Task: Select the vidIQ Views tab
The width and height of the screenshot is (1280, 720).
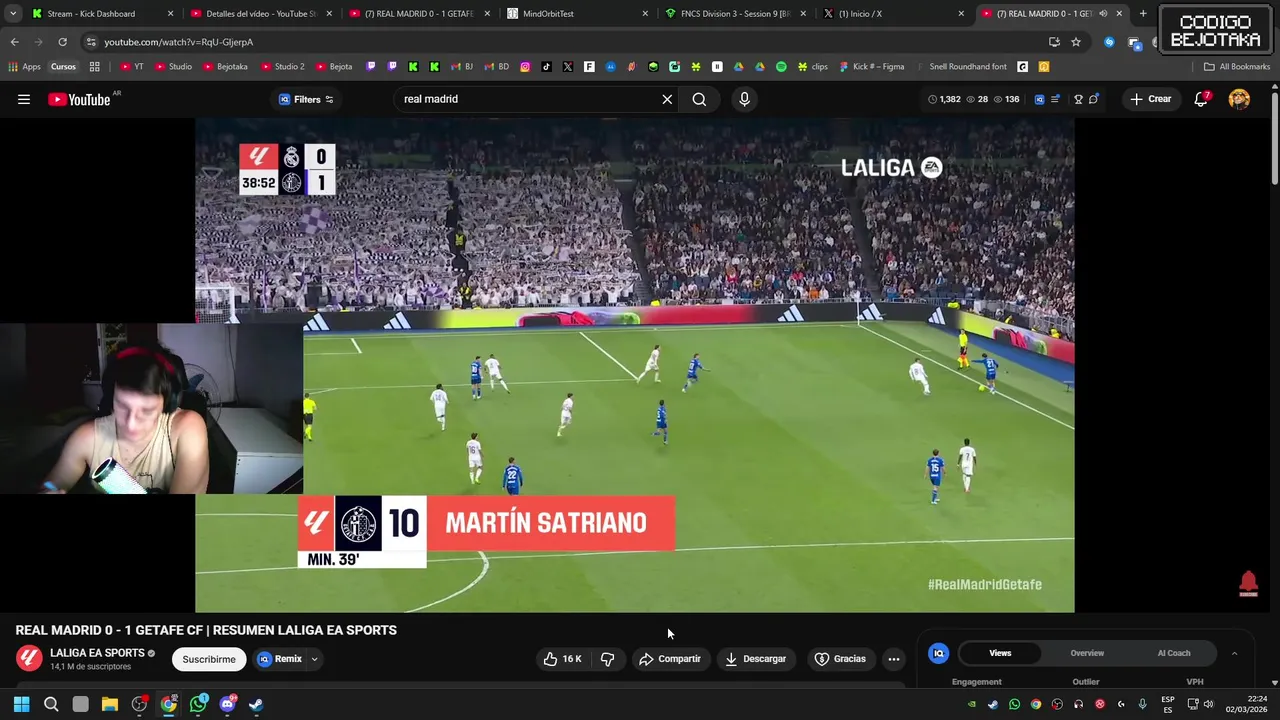Action: pyautogui.click(x=1000, y=653)
